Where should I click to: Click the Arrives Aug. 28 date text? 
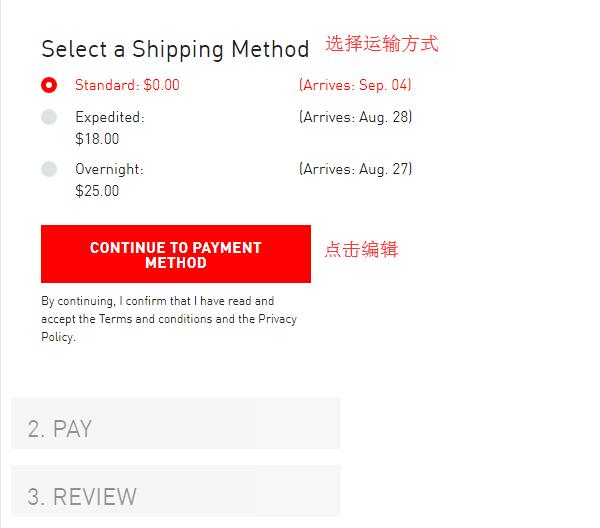[x=355, y=117]
